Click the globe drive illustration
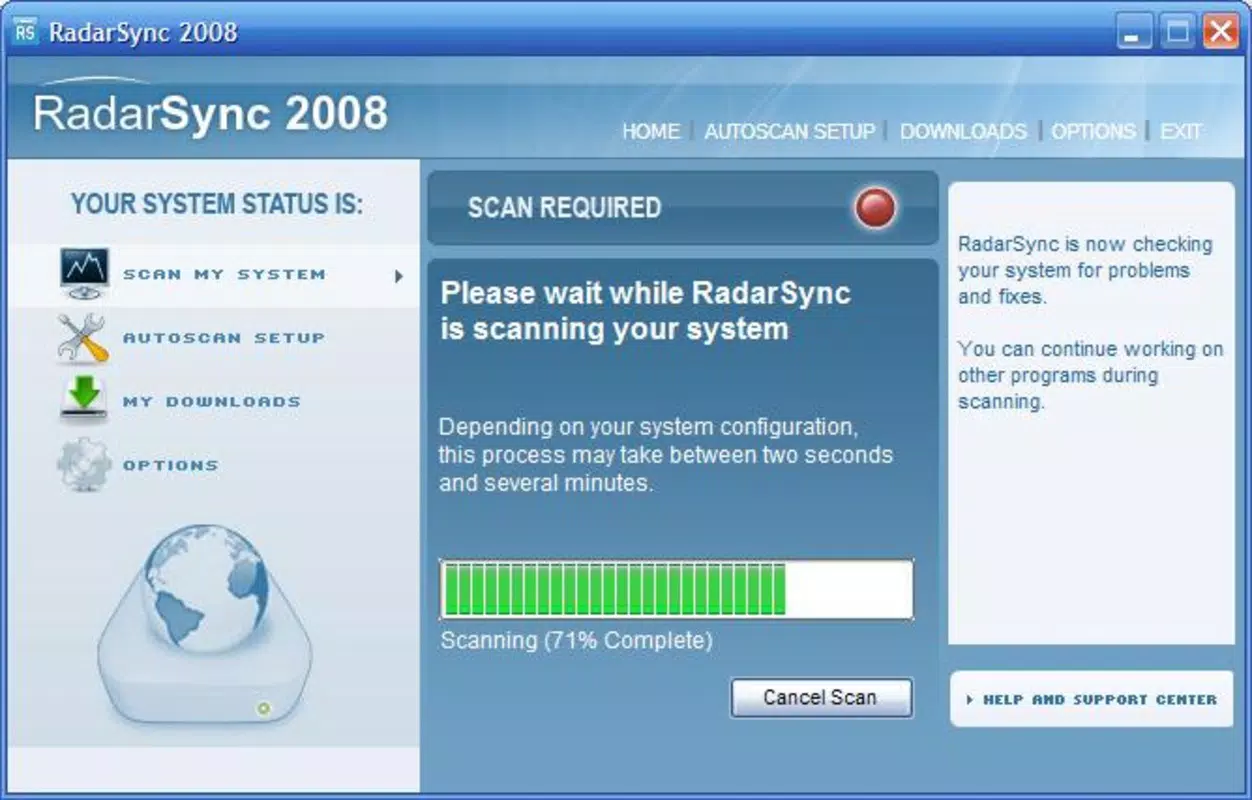Screen dimensions: 1252x800 pos(205,625)
